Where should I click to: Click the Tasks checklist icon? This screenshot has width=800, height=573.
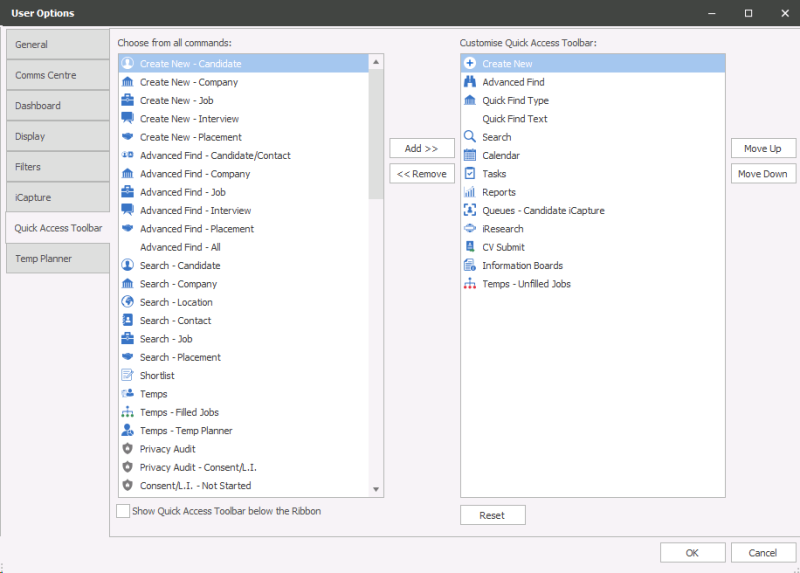[x=470, y=174]
